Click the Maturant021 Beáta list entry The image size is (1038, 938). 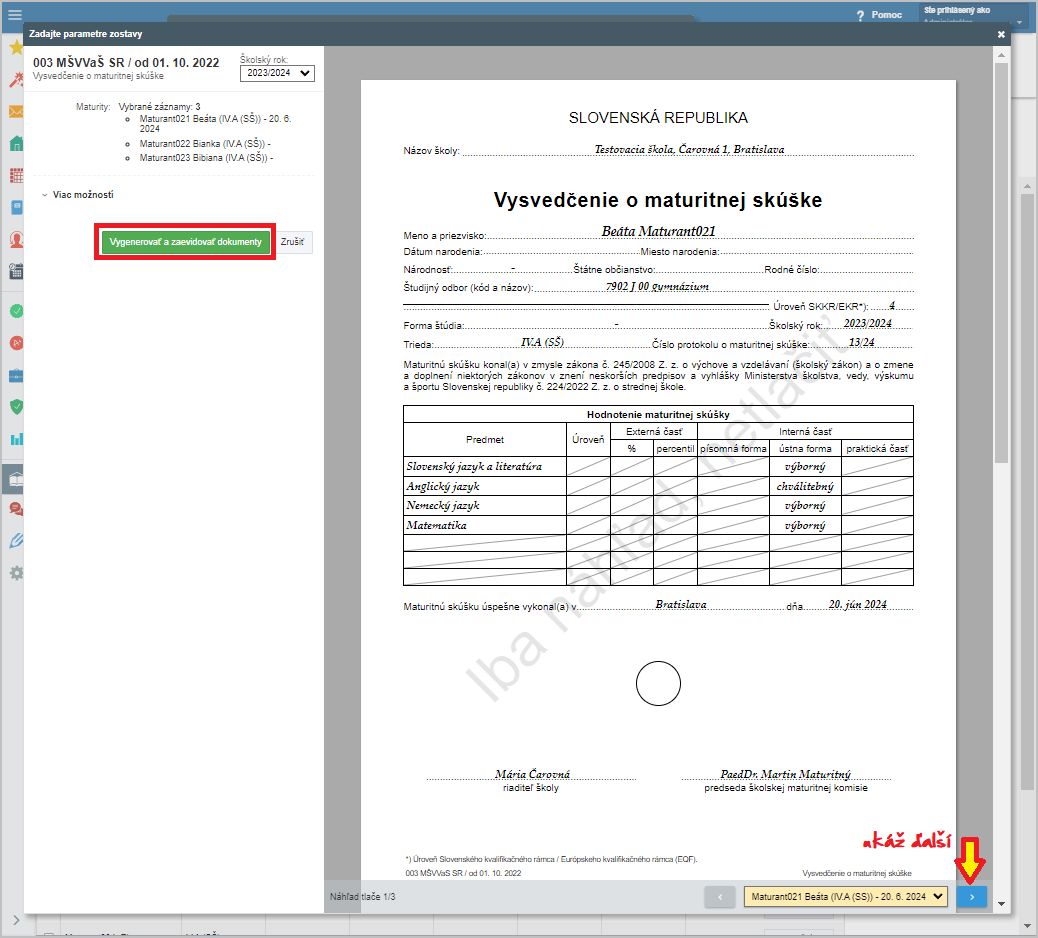click(x=215, y=124)
